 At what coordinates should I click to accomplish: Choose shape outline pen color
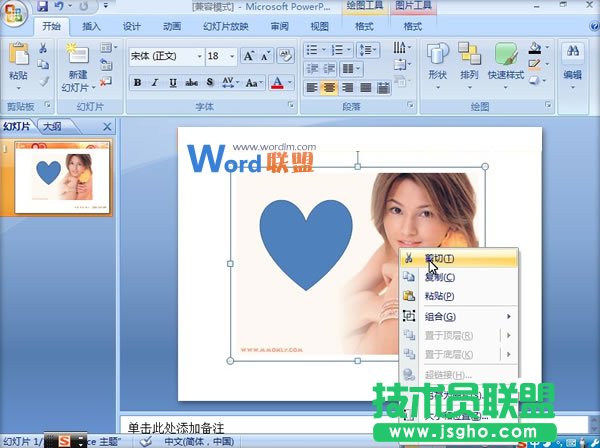click(x=535, y=64)
